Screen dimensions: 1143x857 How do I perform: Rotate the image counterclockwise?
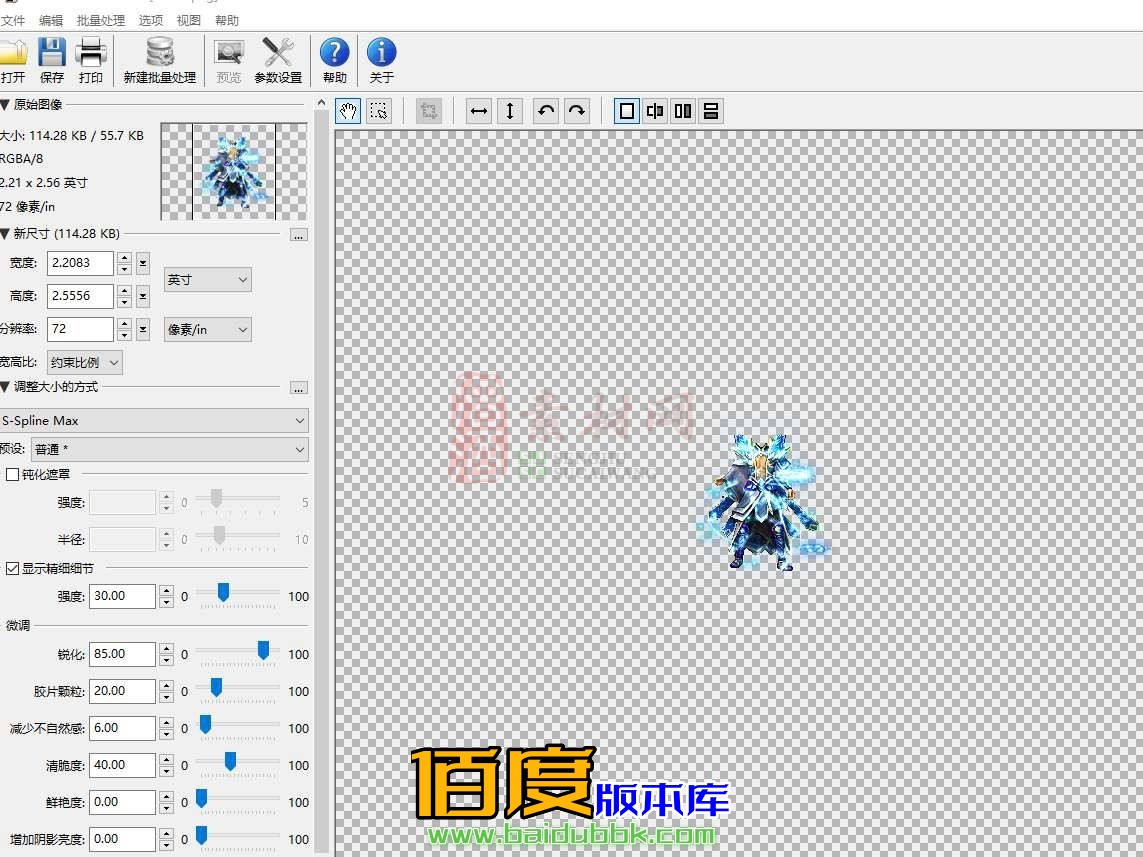(545, 110)
